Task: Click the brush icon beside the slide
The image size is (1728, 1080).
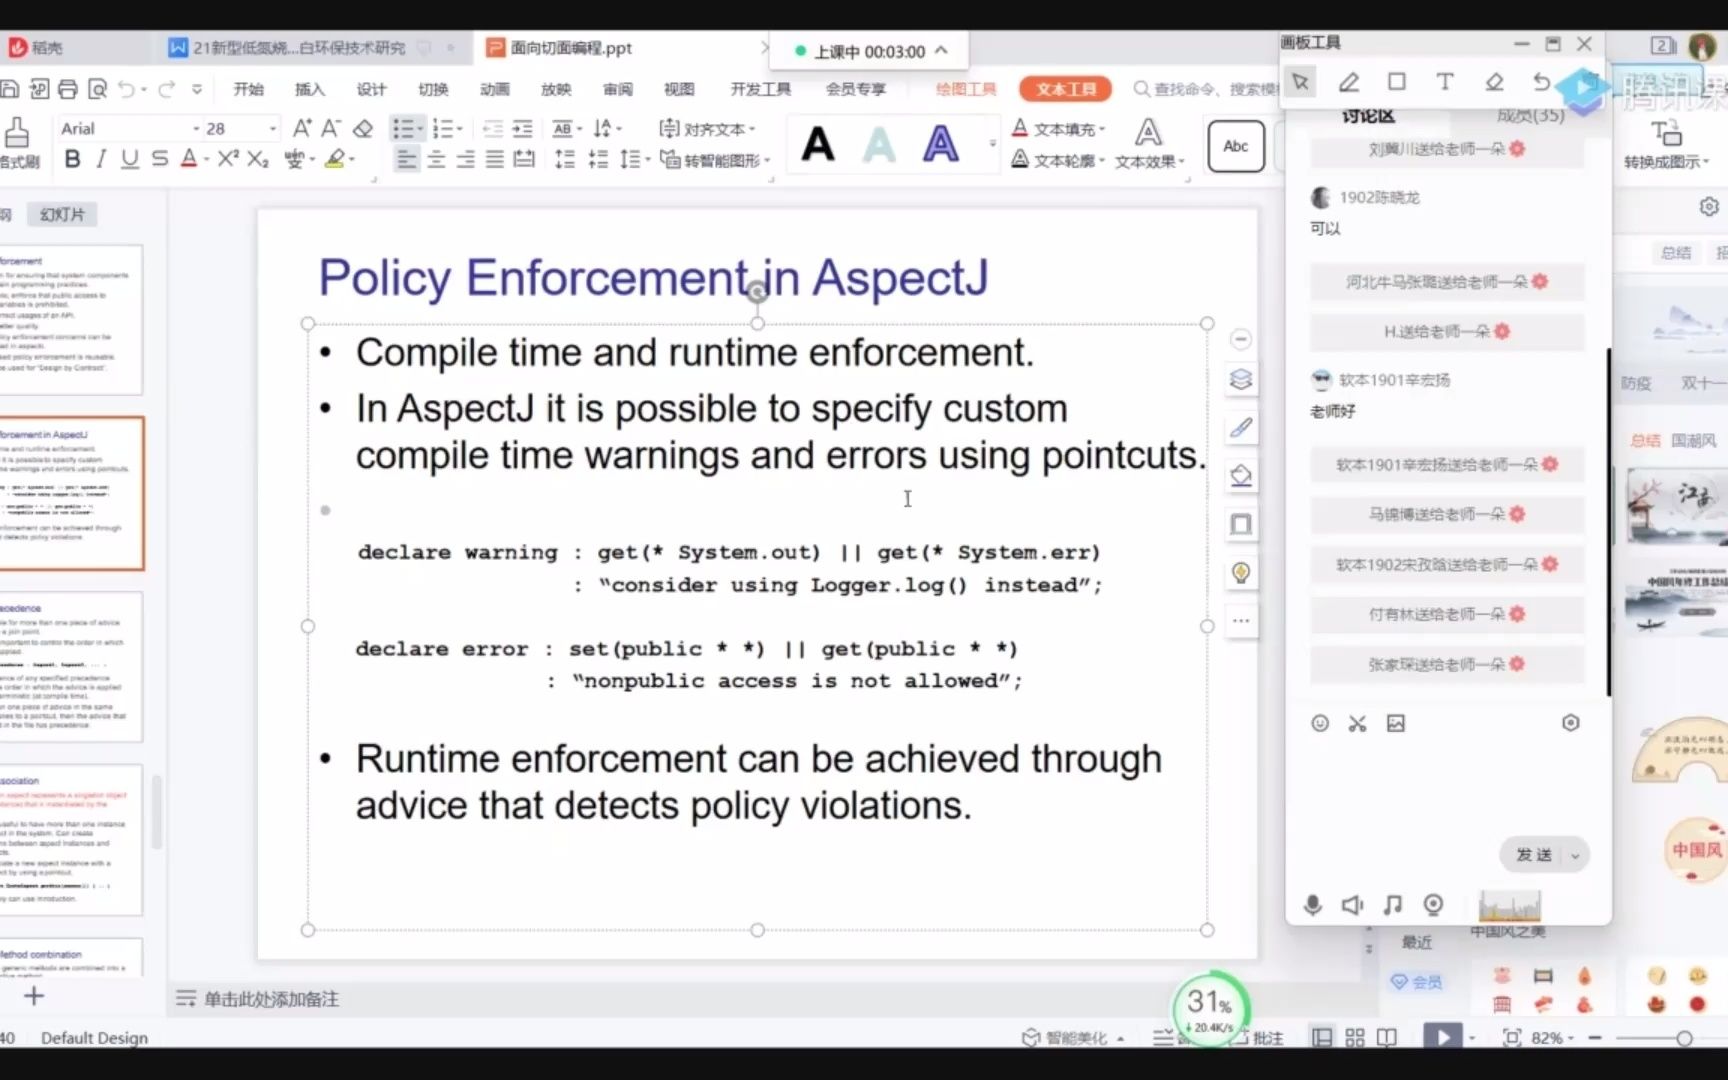Action: [1241, 428]
